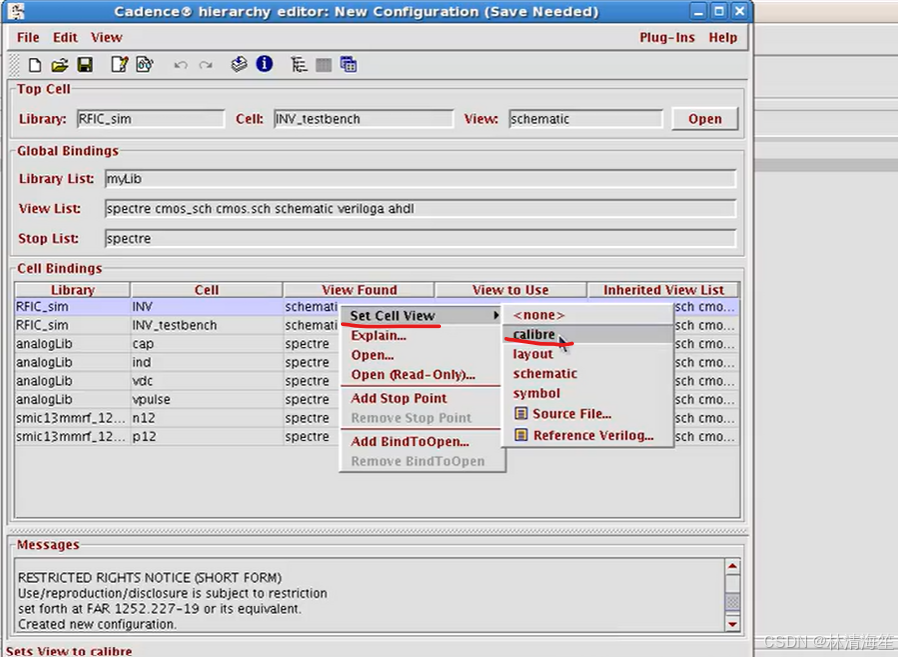898x657 pixels.
Task: Click Open... in the context menu
Action: (421, 355)
